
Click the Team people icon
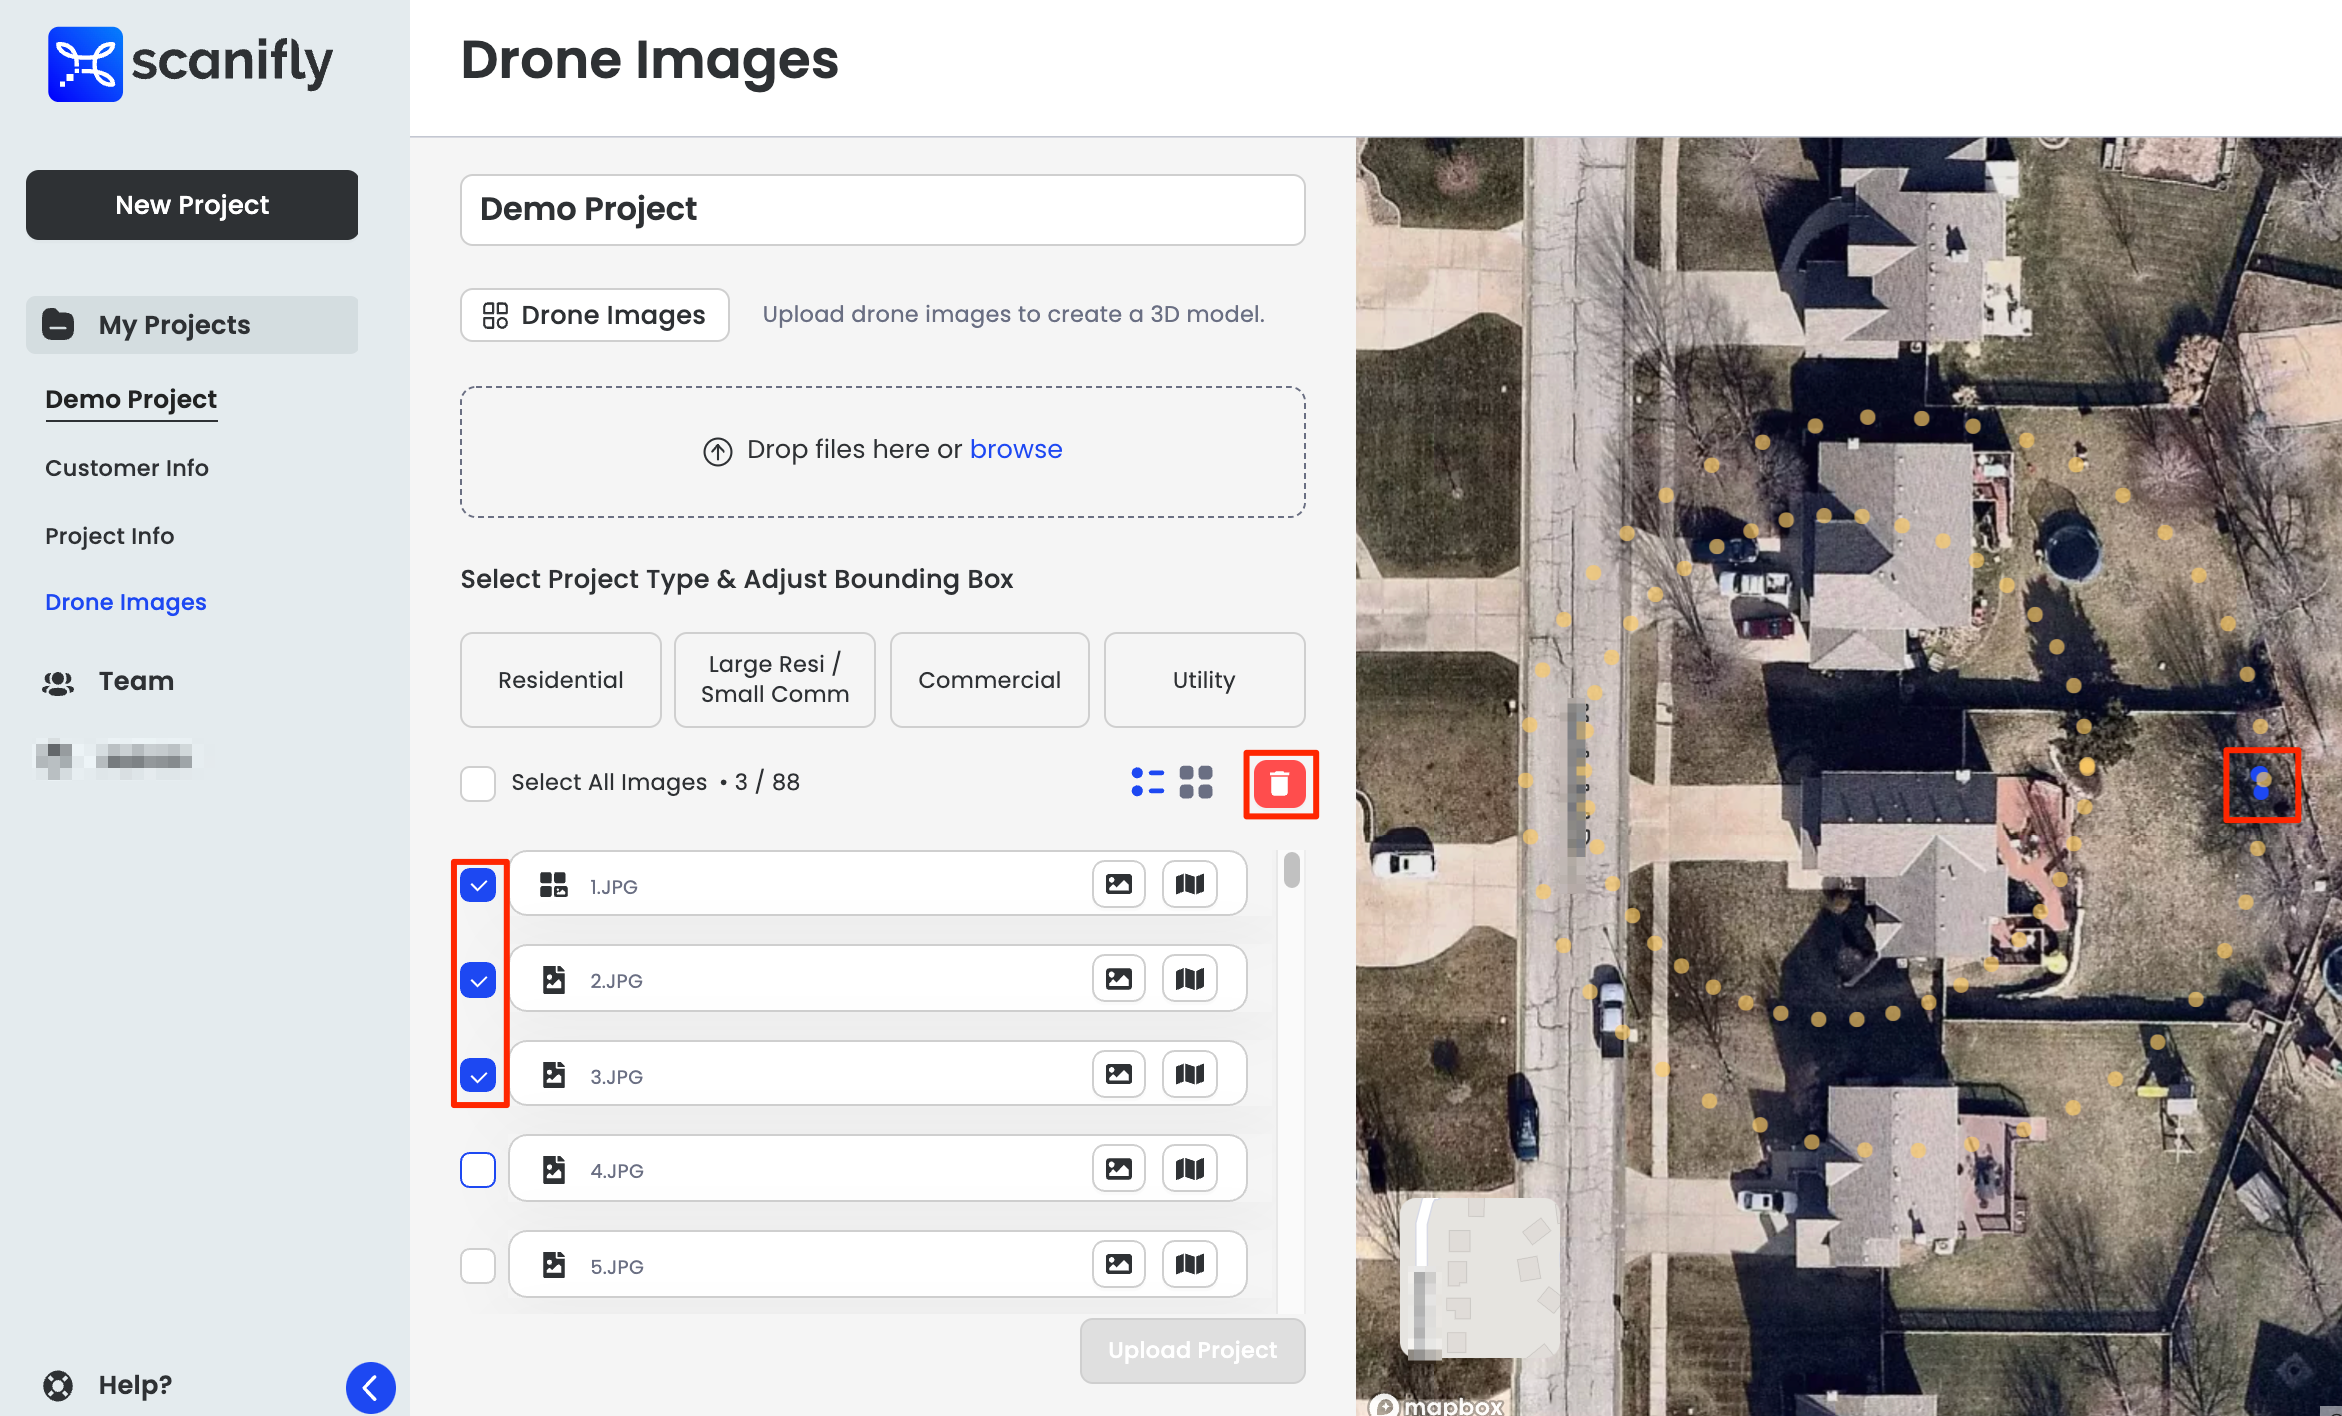[58, 682]
